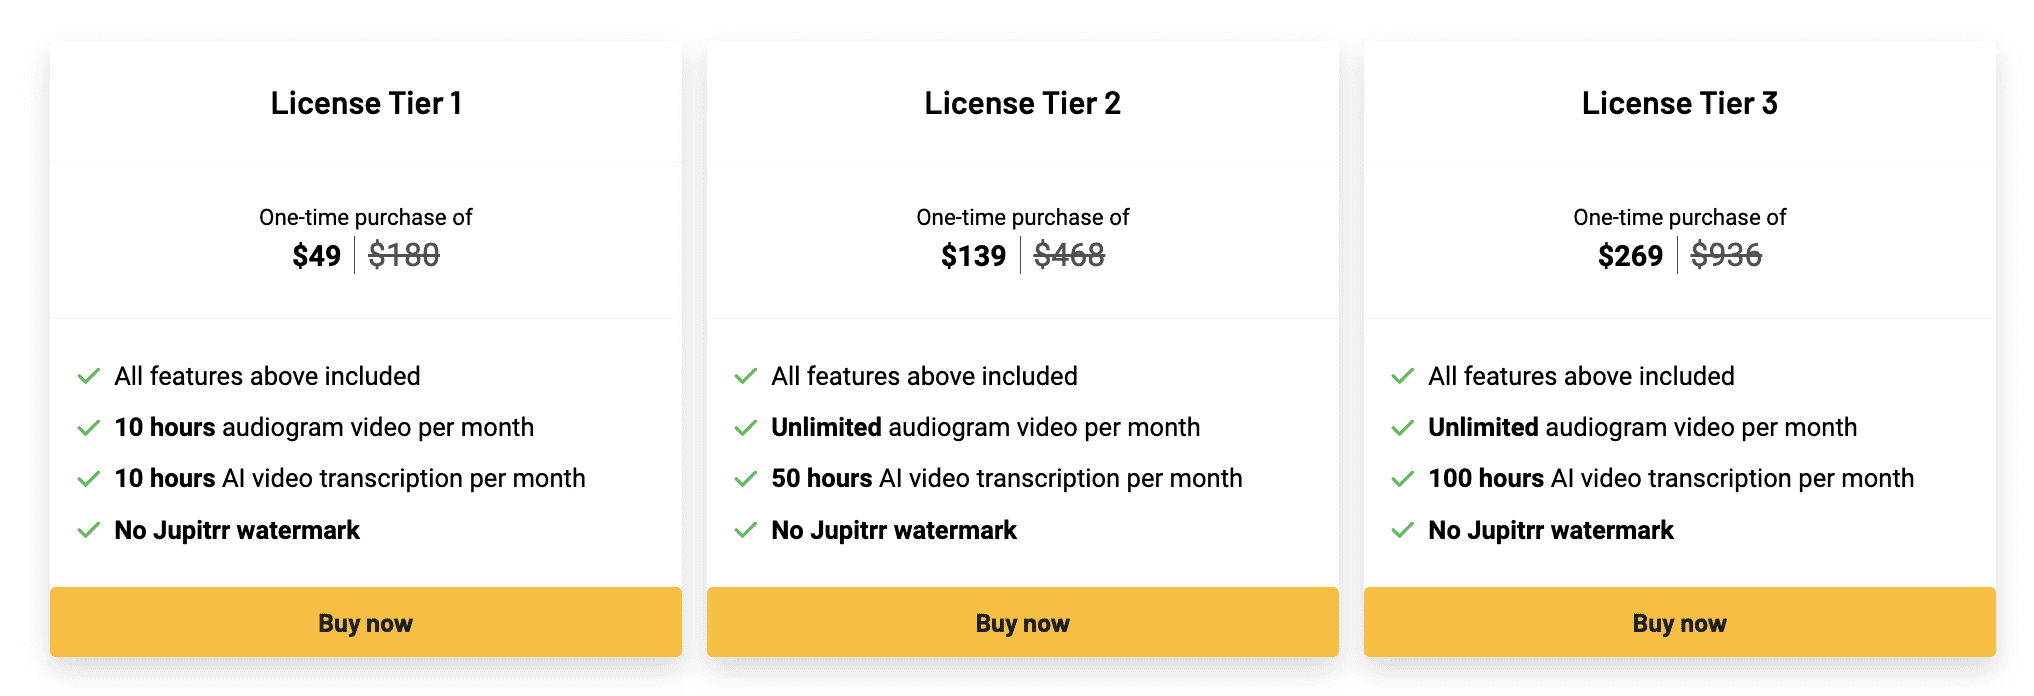2034x696 pixels.
Task: Click checkmark next to Tier 1 '10 hours audiogram'
Action: click(x=89, y=428)
